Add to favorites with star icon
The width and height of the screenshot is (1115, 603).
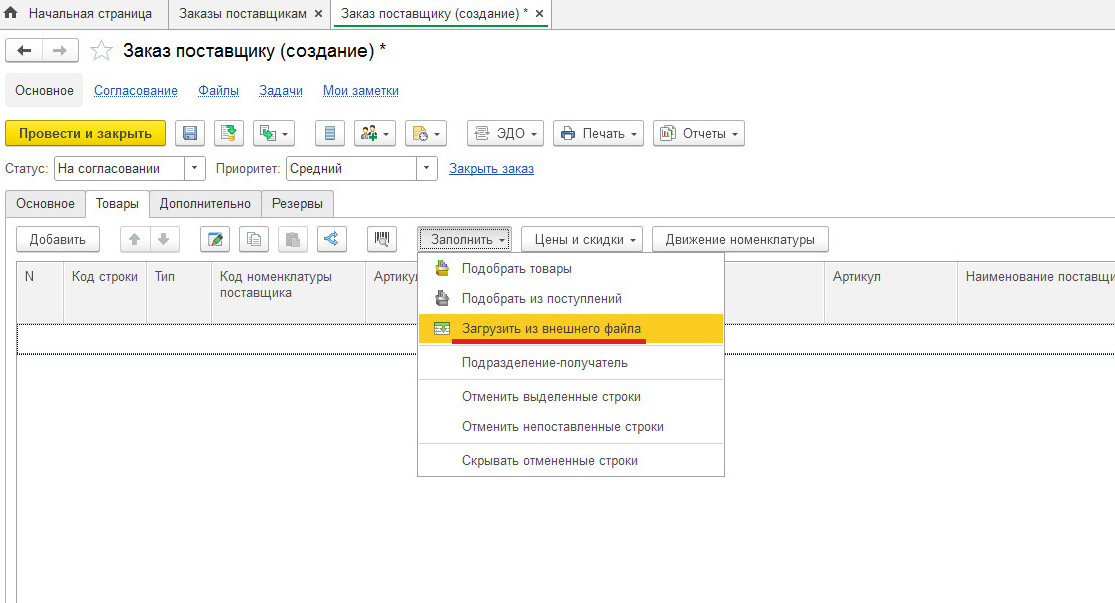coord(101,51)
